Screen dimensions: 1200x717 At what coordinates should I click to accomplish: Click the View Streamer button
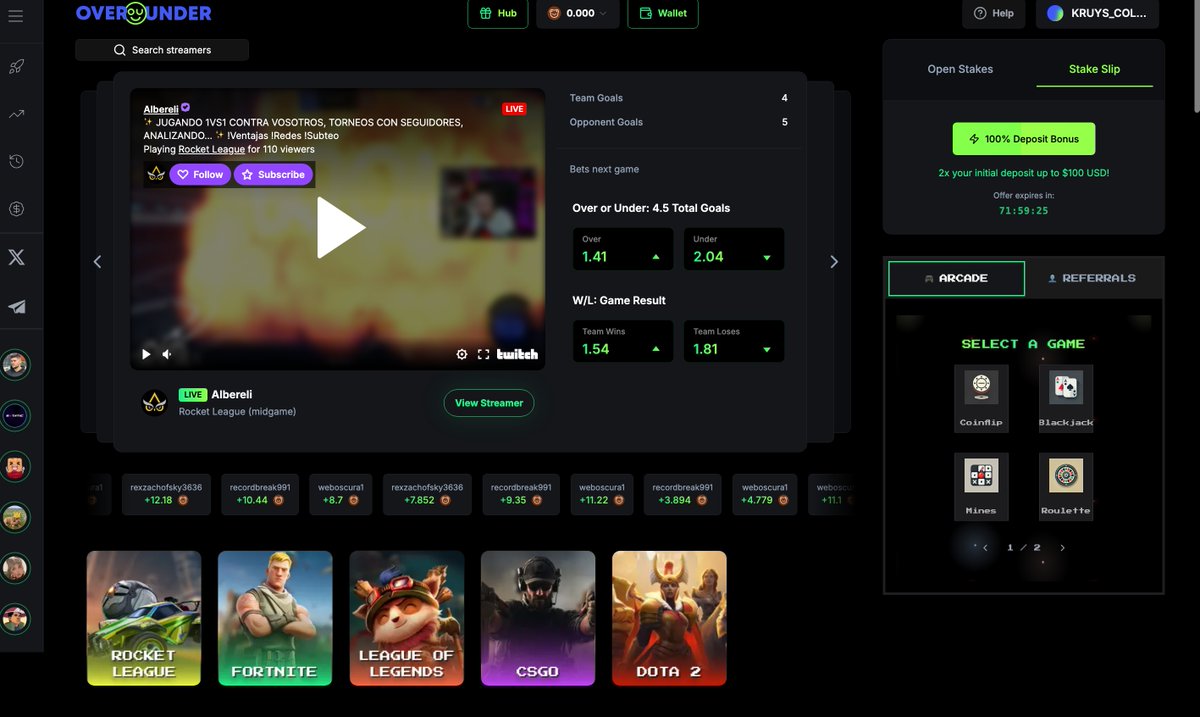point(489,403)
